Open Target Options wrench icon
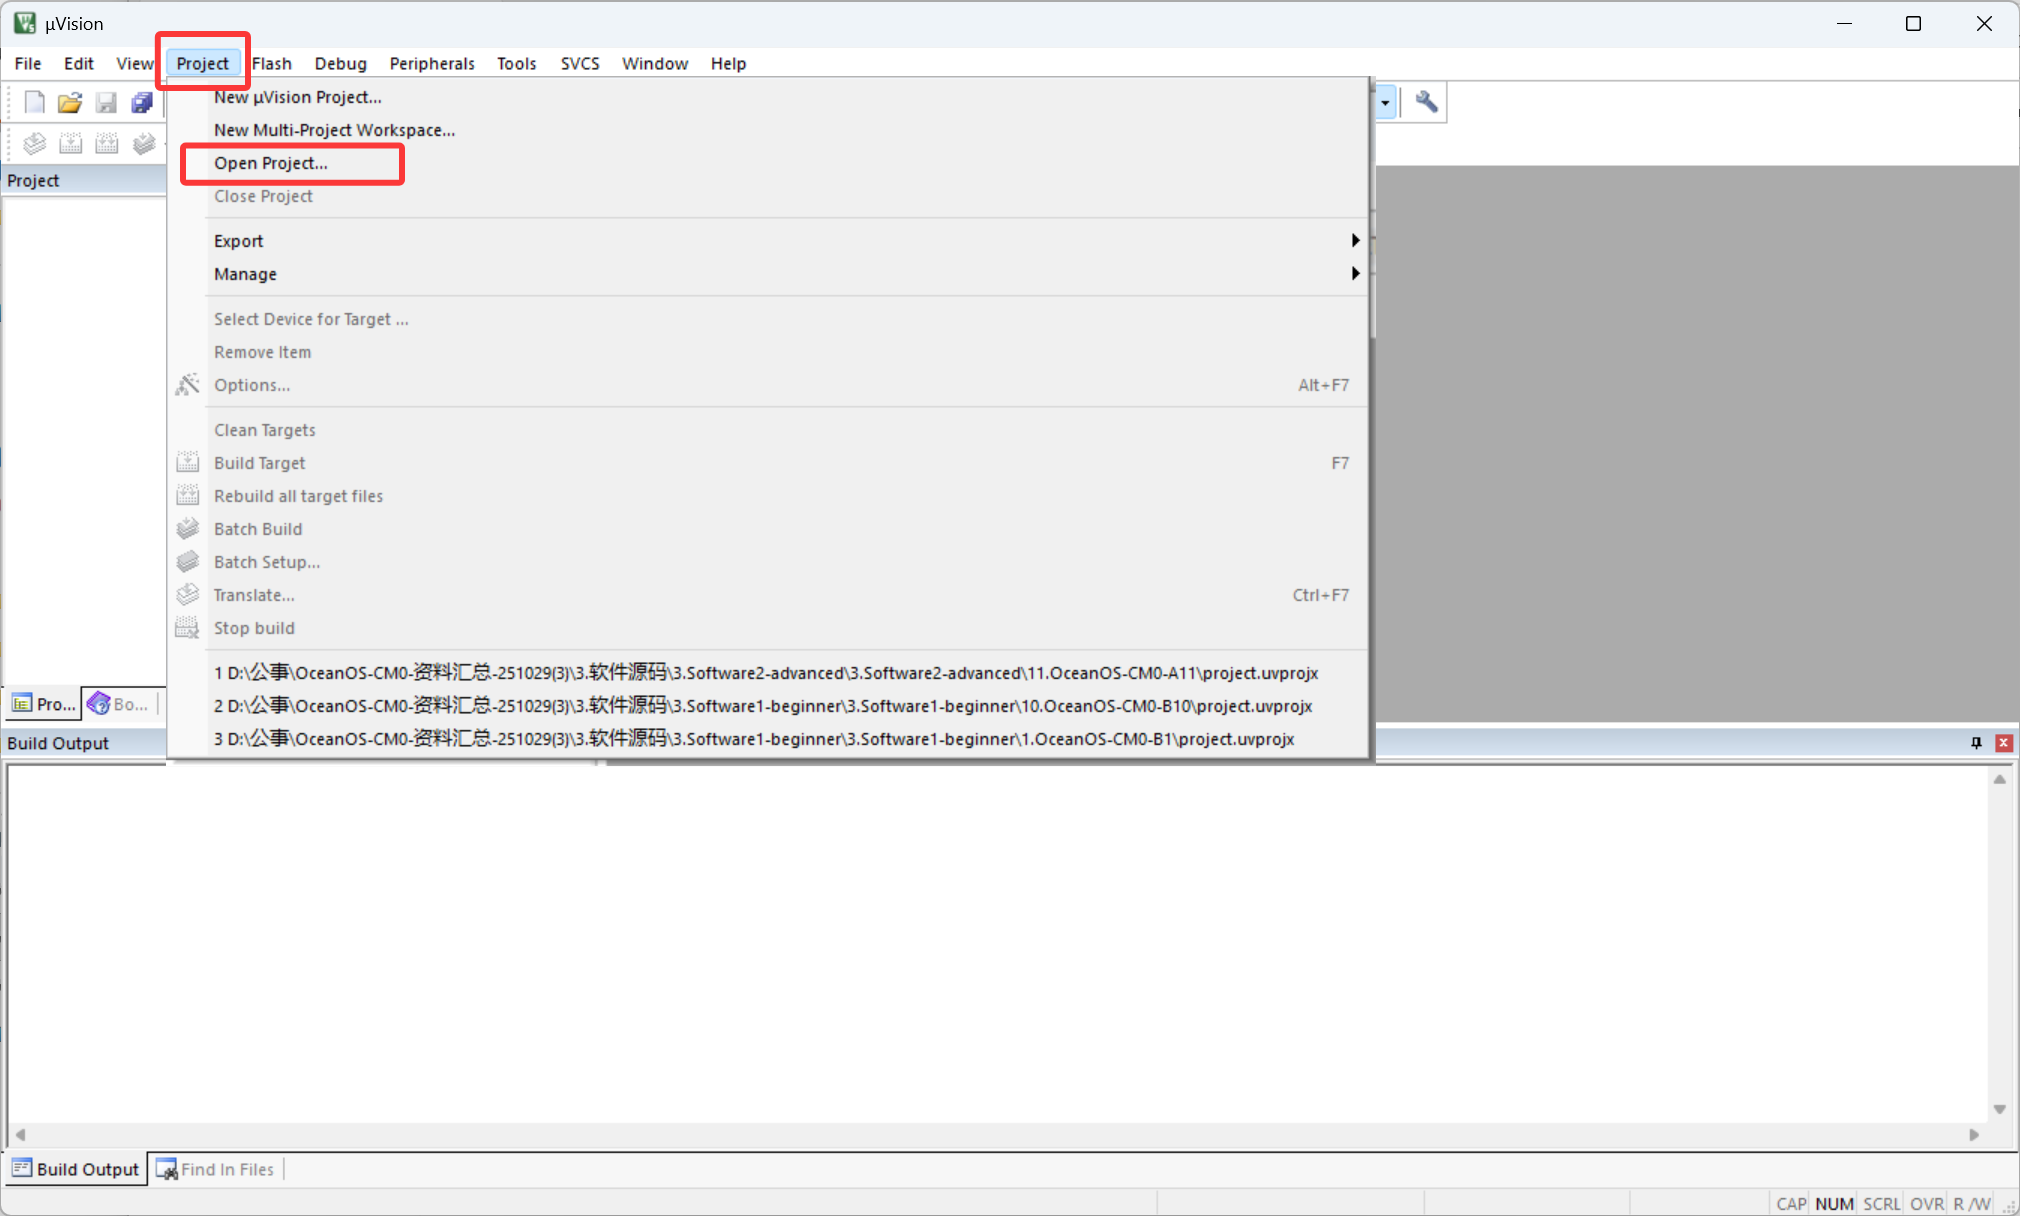 pos(1427,102)
